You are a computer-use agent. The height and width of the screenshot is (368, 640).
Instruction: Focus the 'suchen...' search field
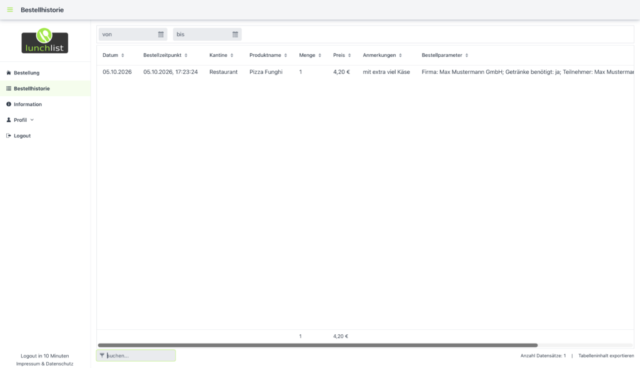pyautogui.click(x=136, y=355)
